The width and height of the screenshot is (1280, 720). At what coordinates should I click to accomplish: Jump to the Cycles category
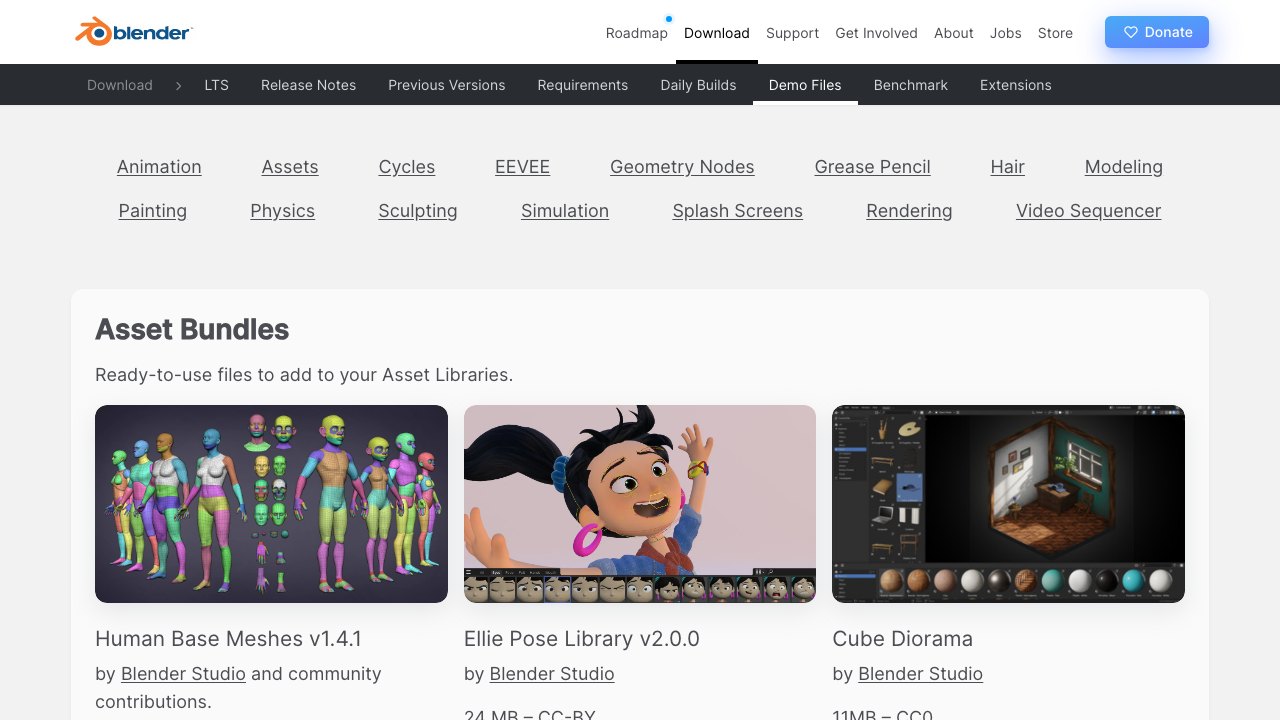point(407,167)
